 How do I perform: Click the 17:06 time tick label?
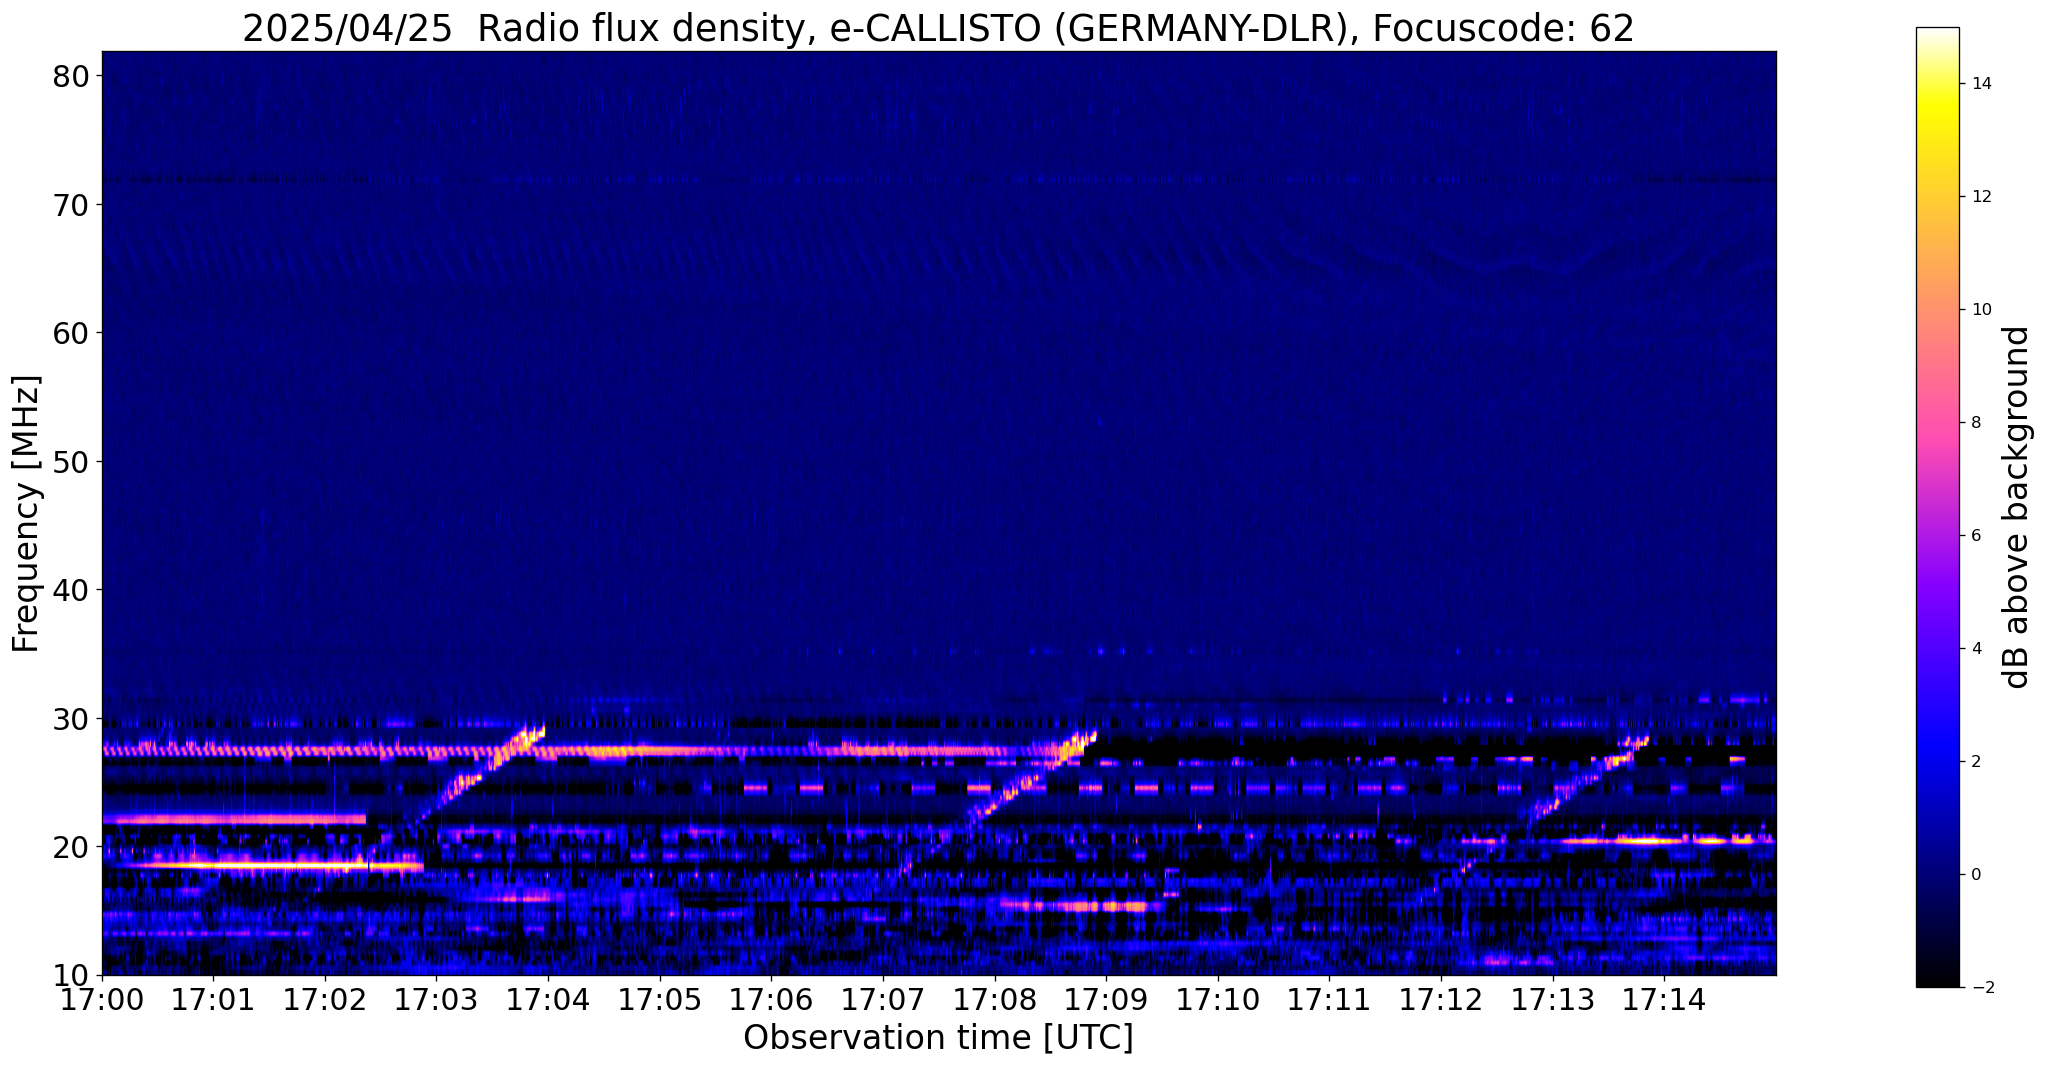point(771,999)
